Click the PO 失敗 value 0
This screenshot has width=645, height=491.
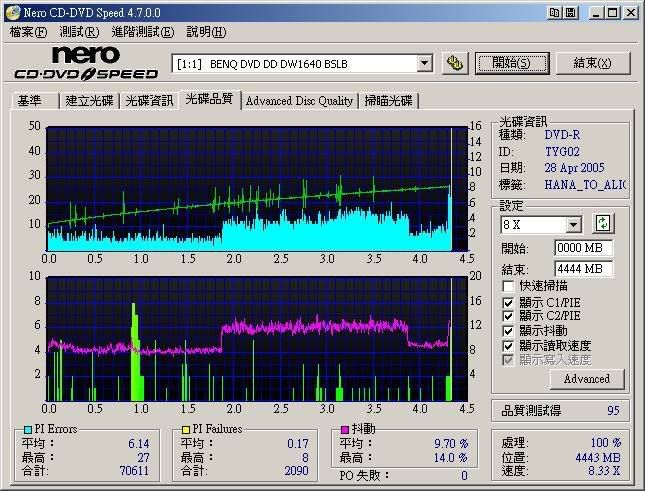pyautogui.click(x=464, y=476)
